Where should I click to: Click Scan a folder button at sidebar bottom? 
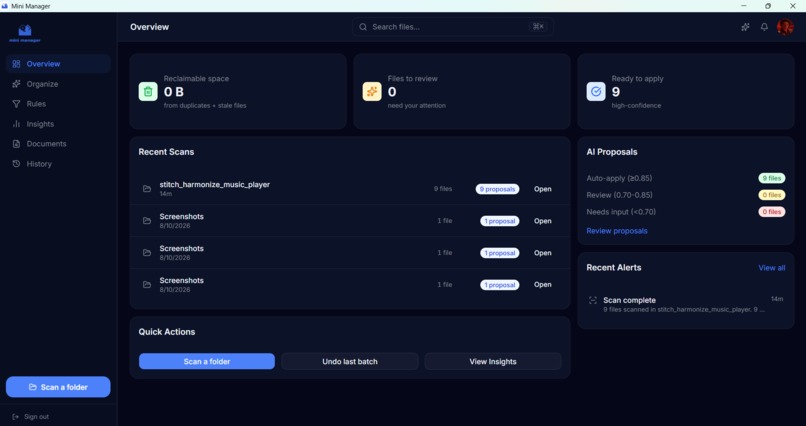58,387
